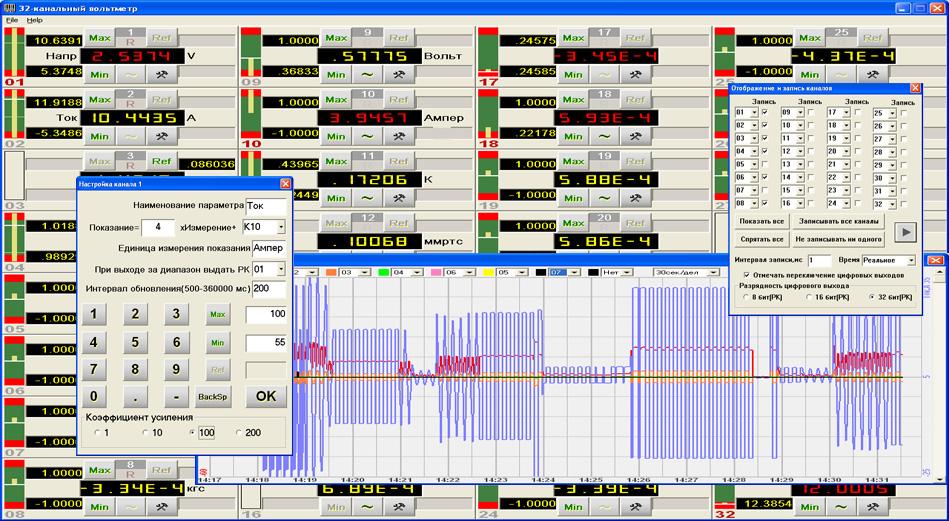The height and width of the screenshot is (521, 949).
Task: Click the yellow trace color swatch
Action: [487, 273]
